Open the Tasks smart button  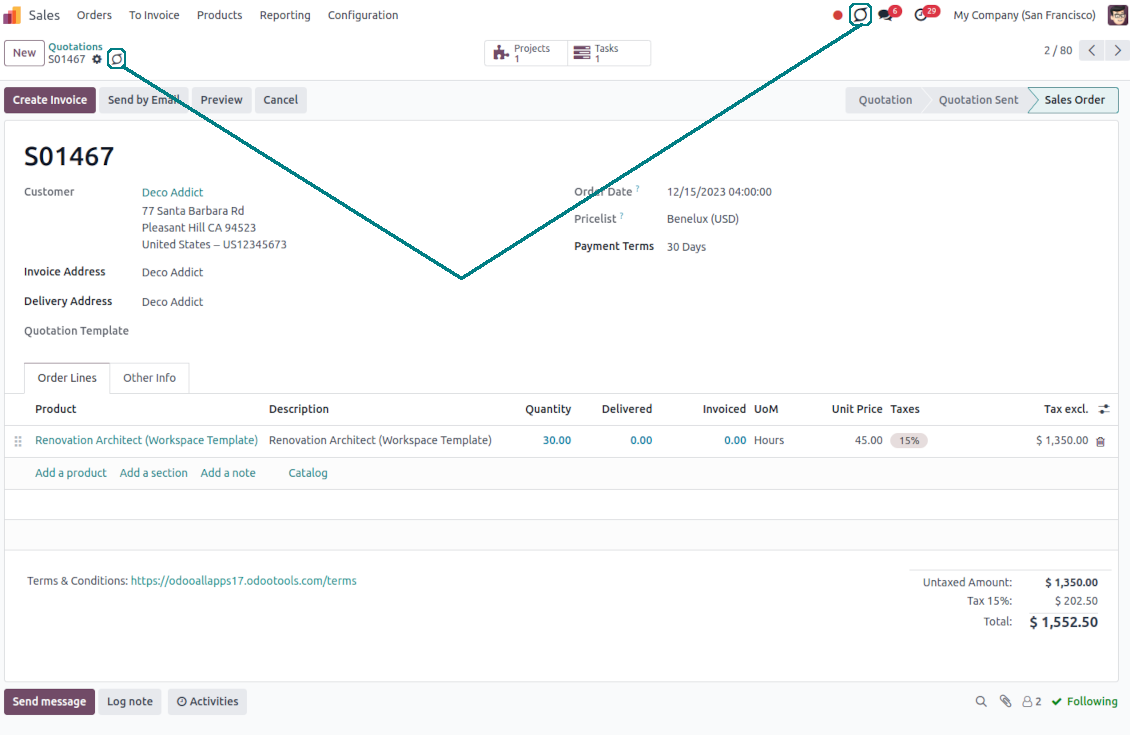point(609,53)
